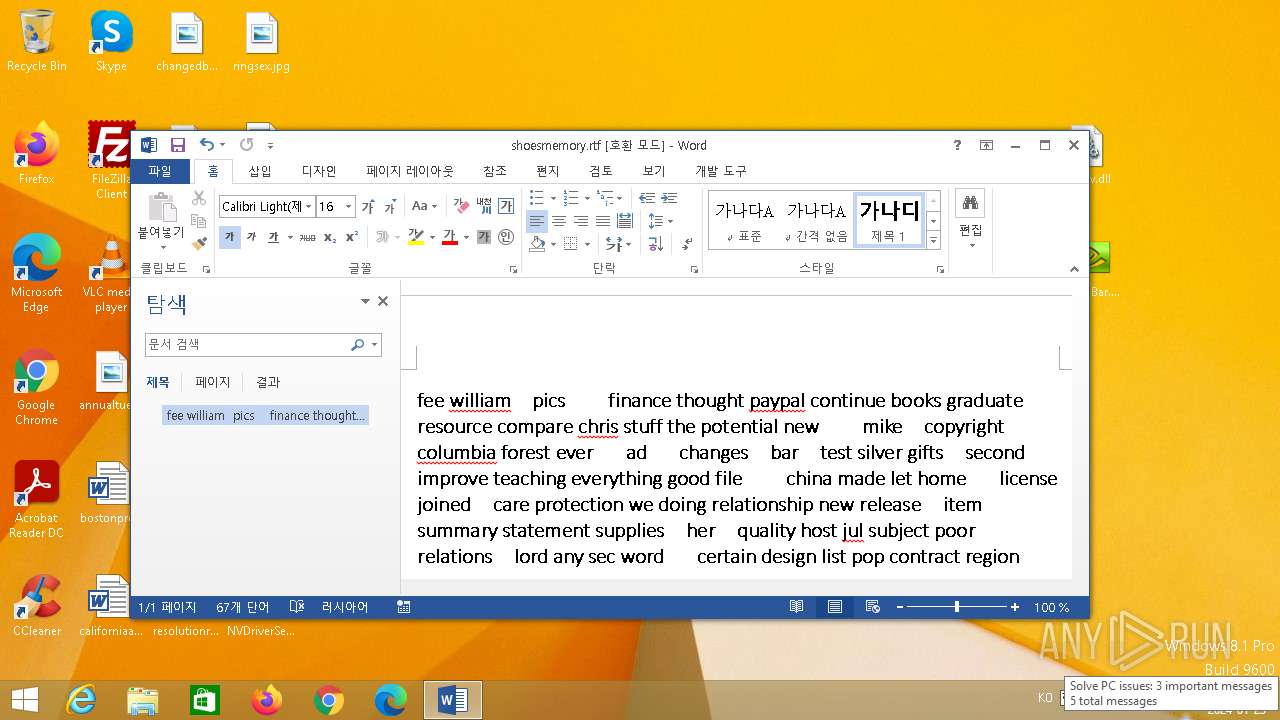Image resolution: width=1280 pixels, height=720 pixels.
Task: Open ribbon display options icon
Action: tap(986, 145)
